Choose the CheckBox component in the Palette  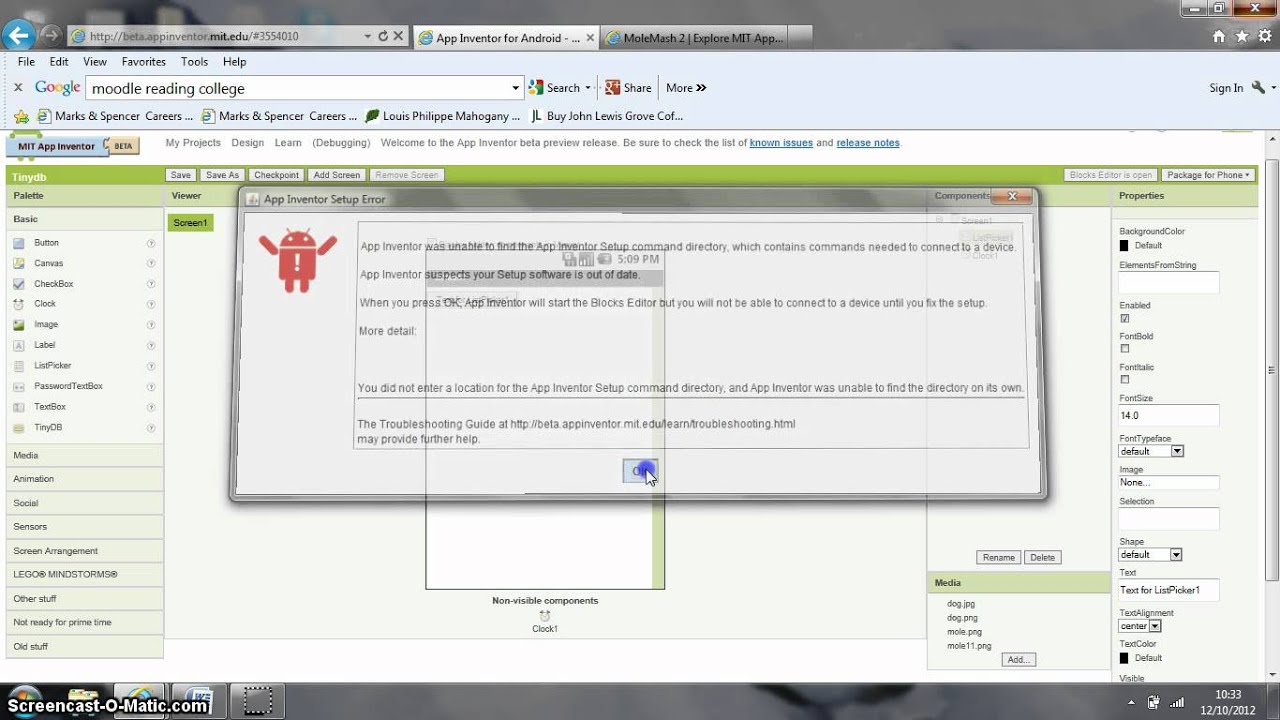pos(53,284)
